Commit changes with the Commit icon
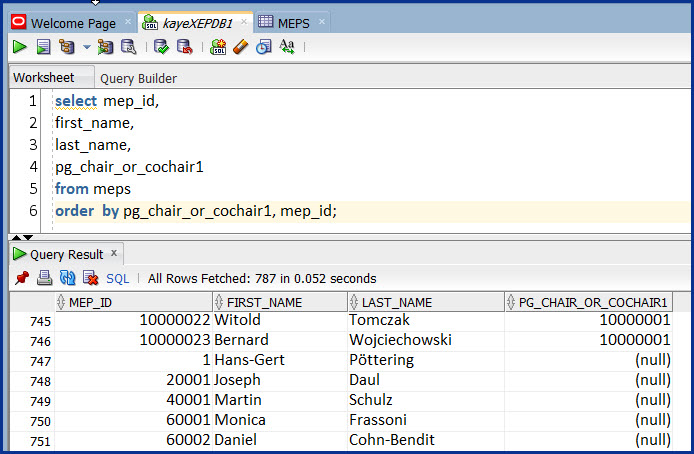This screenshot has width=694, height=454. click(x=161, y=46)
